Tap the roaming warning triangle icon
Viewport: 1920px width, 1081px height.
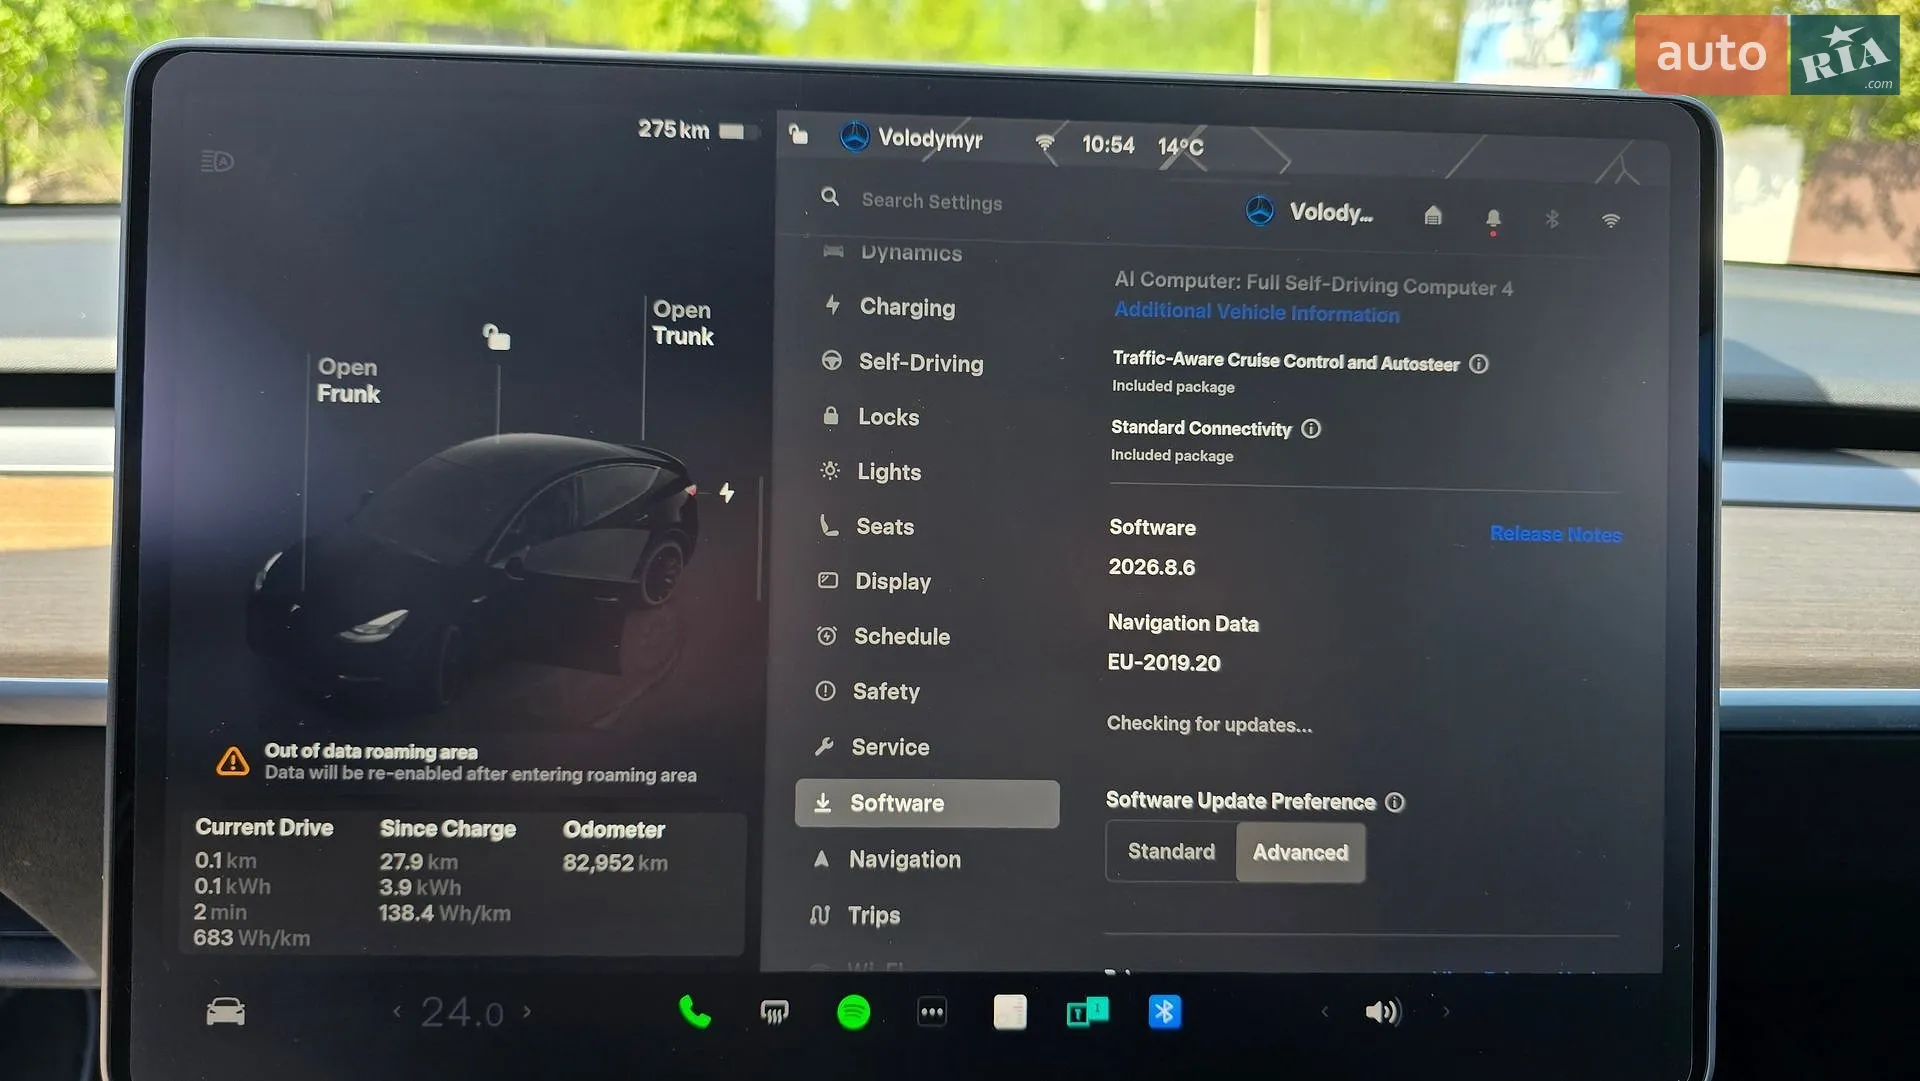(x=233, y=762)
